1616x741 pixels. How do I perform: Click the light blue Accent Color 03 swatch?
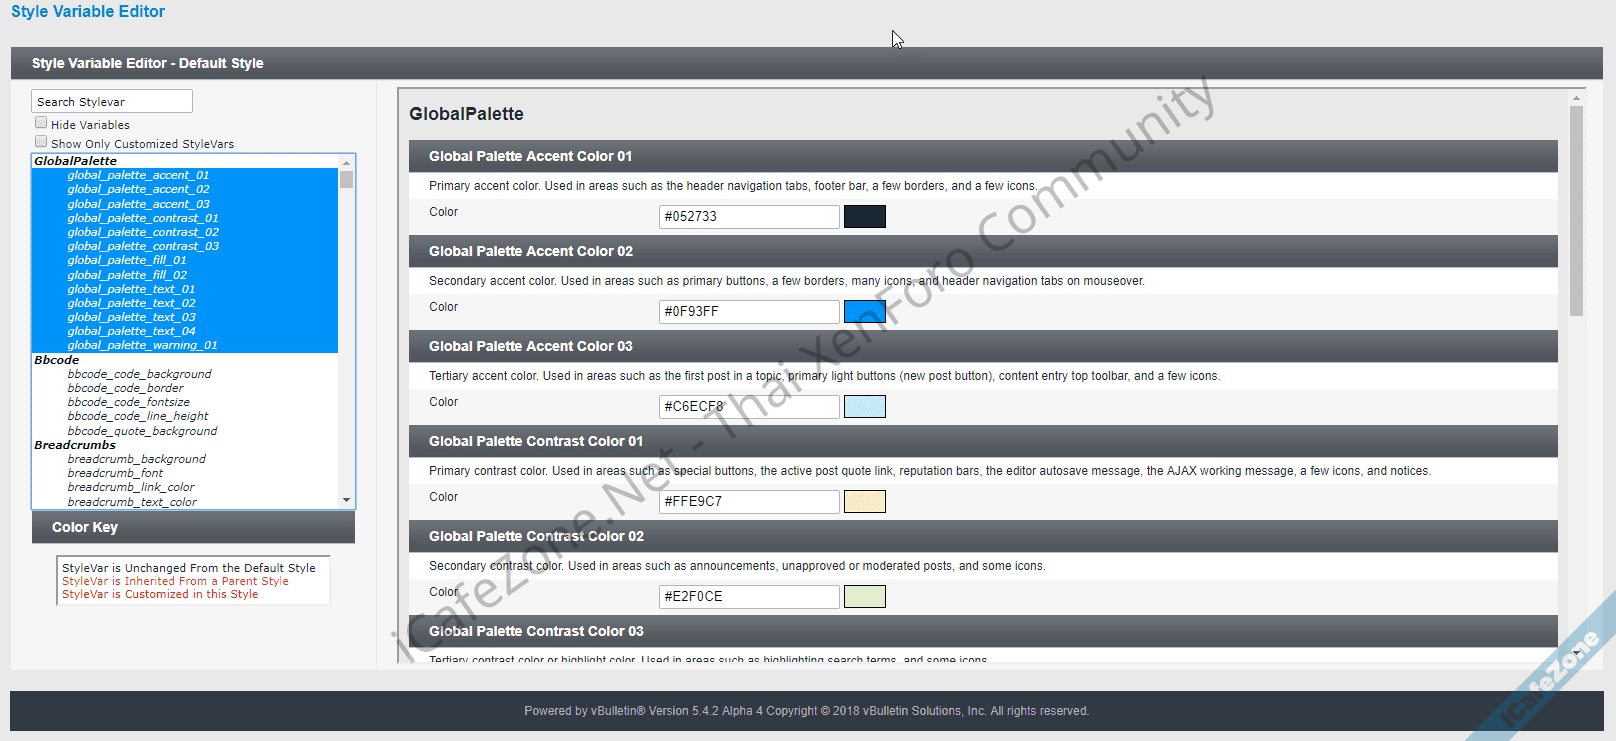(864, 406)
